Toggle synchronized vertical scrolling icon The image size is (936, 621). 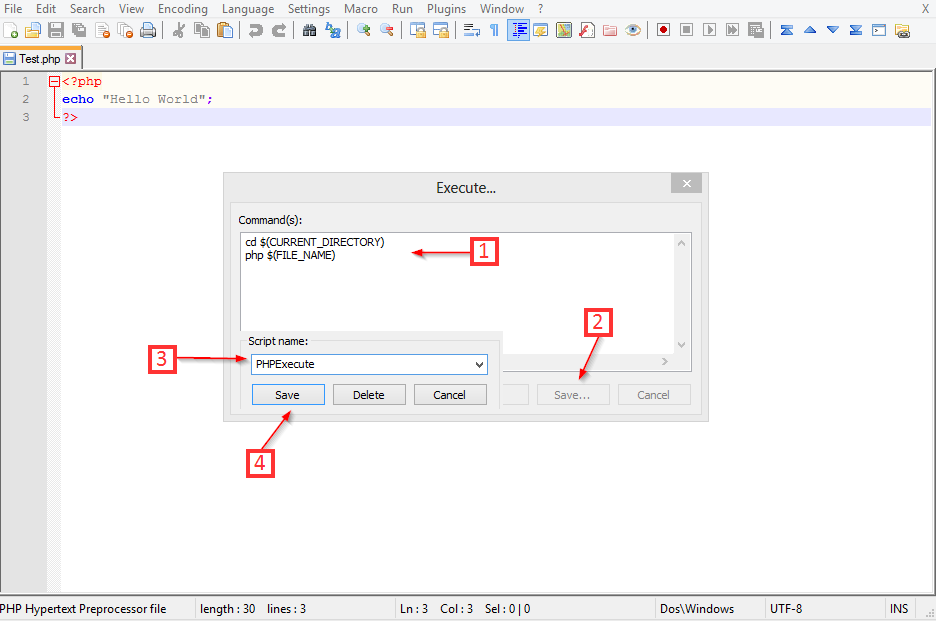(418, 30)
